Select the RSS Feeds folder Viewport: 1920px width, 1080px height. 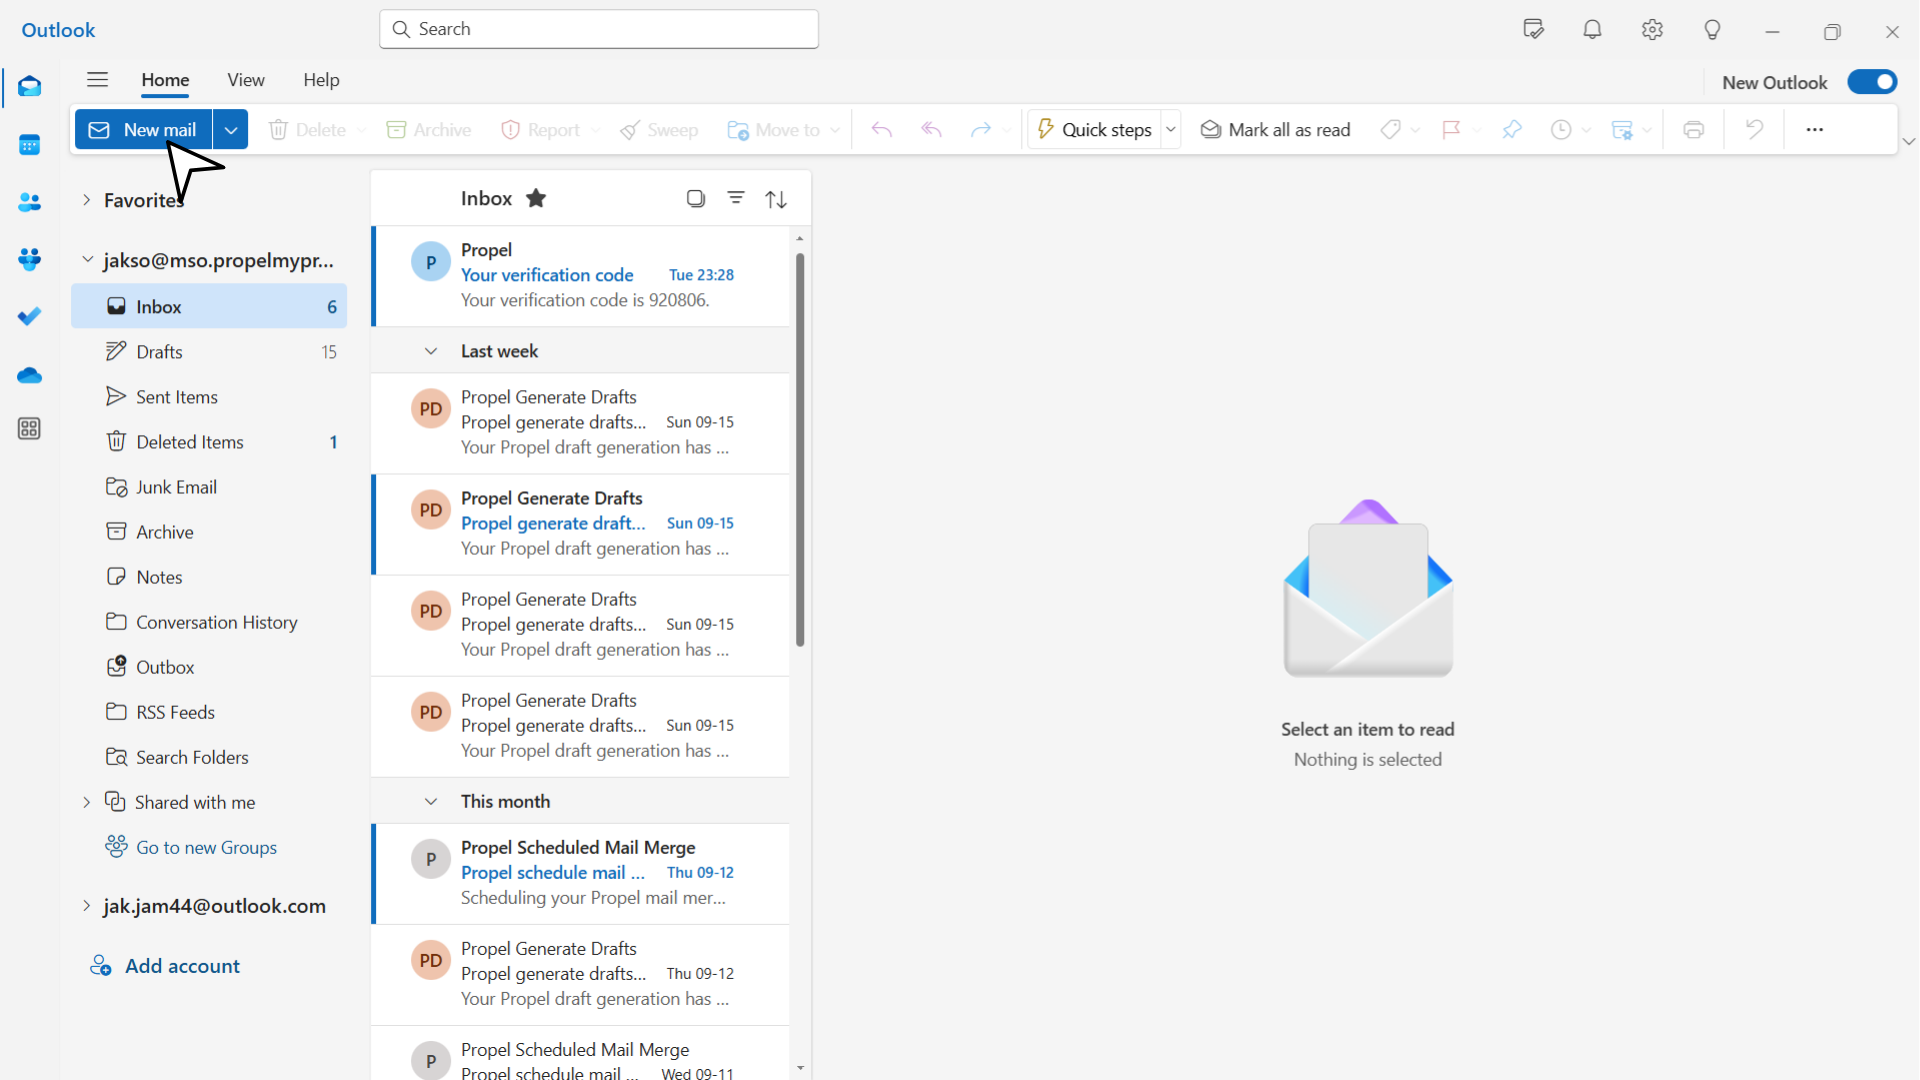pyautogui.click(x=209, y=712)
